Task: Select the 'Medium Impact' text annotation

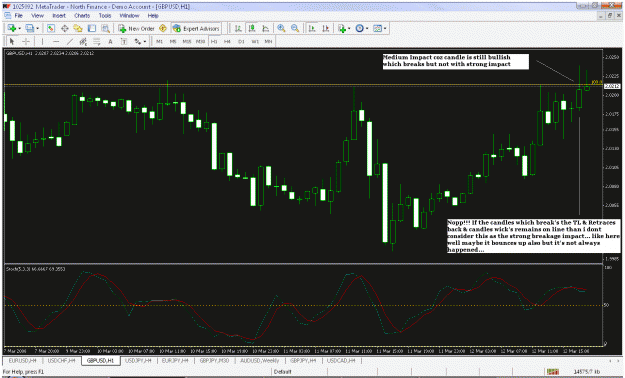Action: click(456, 61)
